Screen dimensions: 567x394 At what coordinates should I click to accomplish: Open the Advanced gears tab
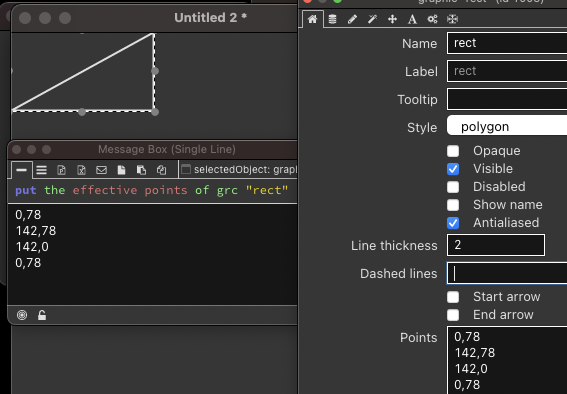point(432,19)
